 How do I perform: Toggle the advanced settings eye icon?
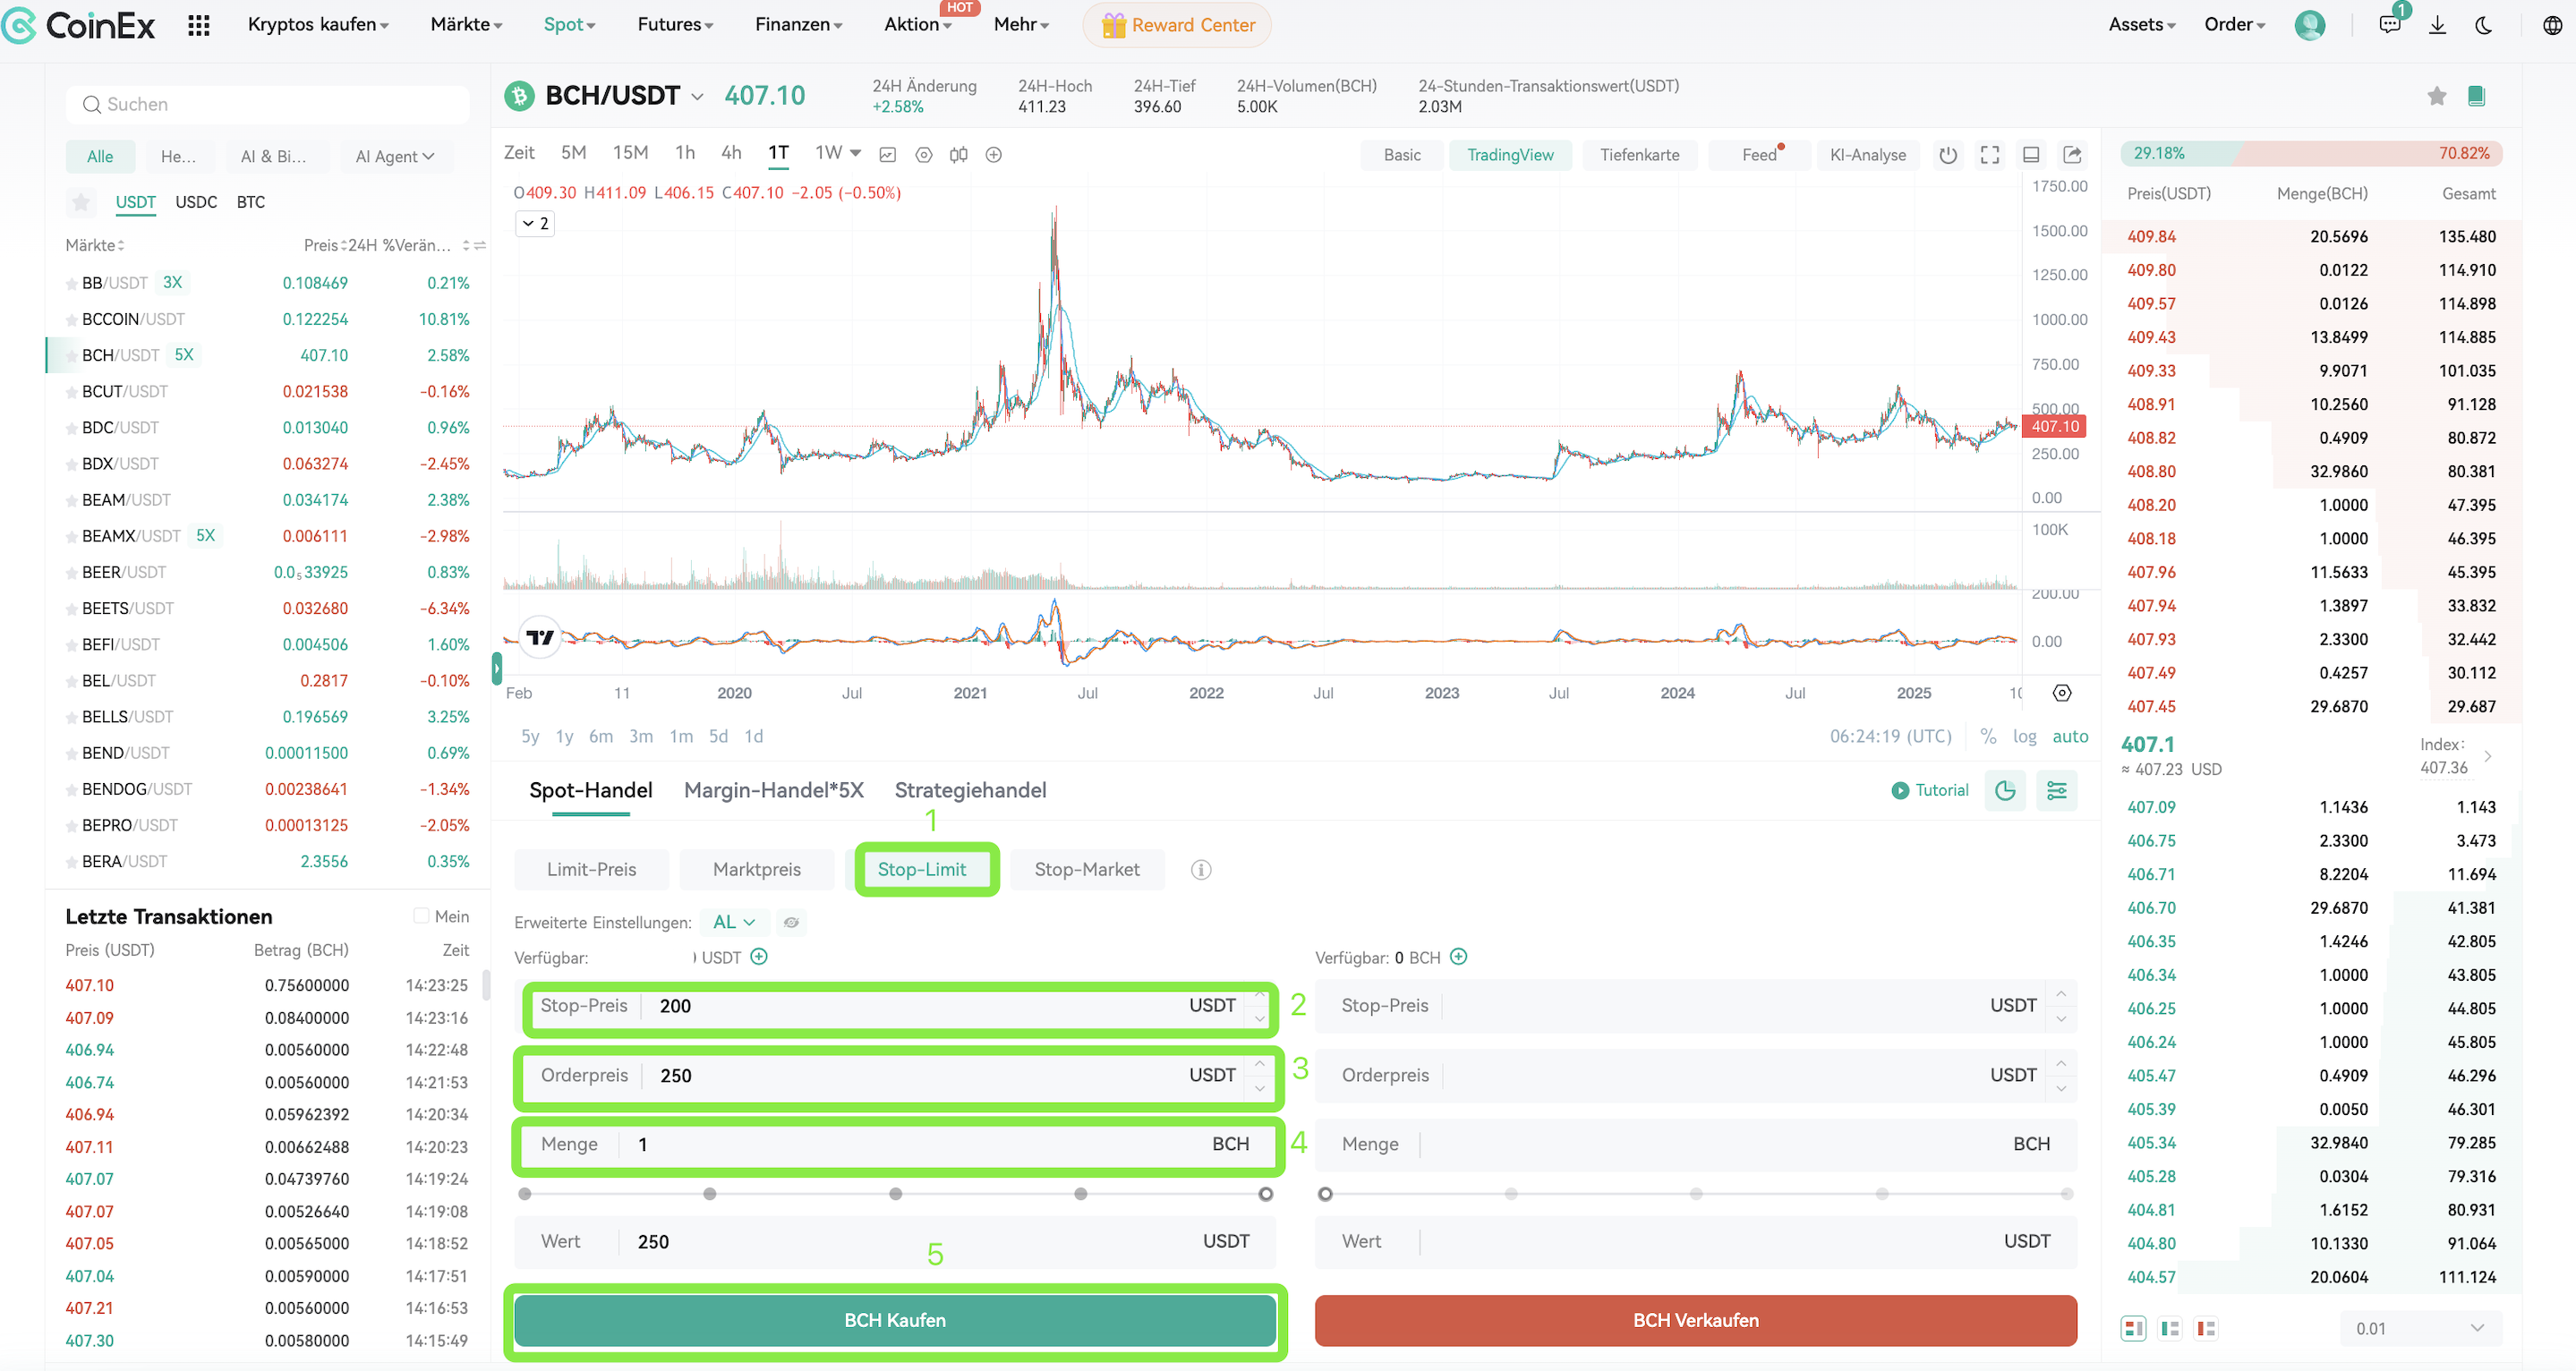[x=791, y=922]
